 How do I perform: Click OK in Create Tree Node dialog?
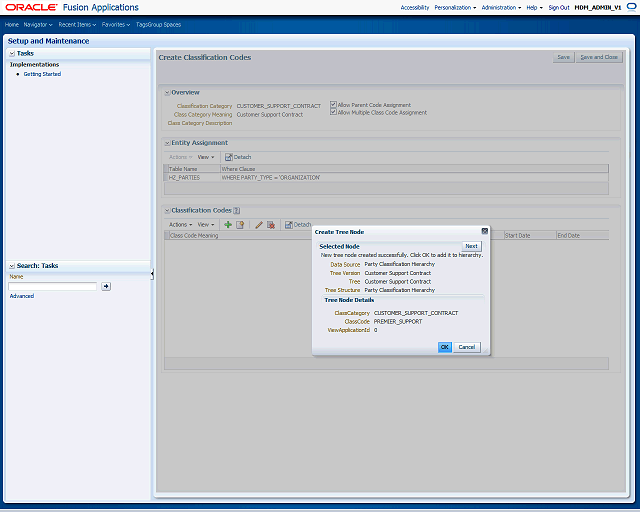pos(444,347)
